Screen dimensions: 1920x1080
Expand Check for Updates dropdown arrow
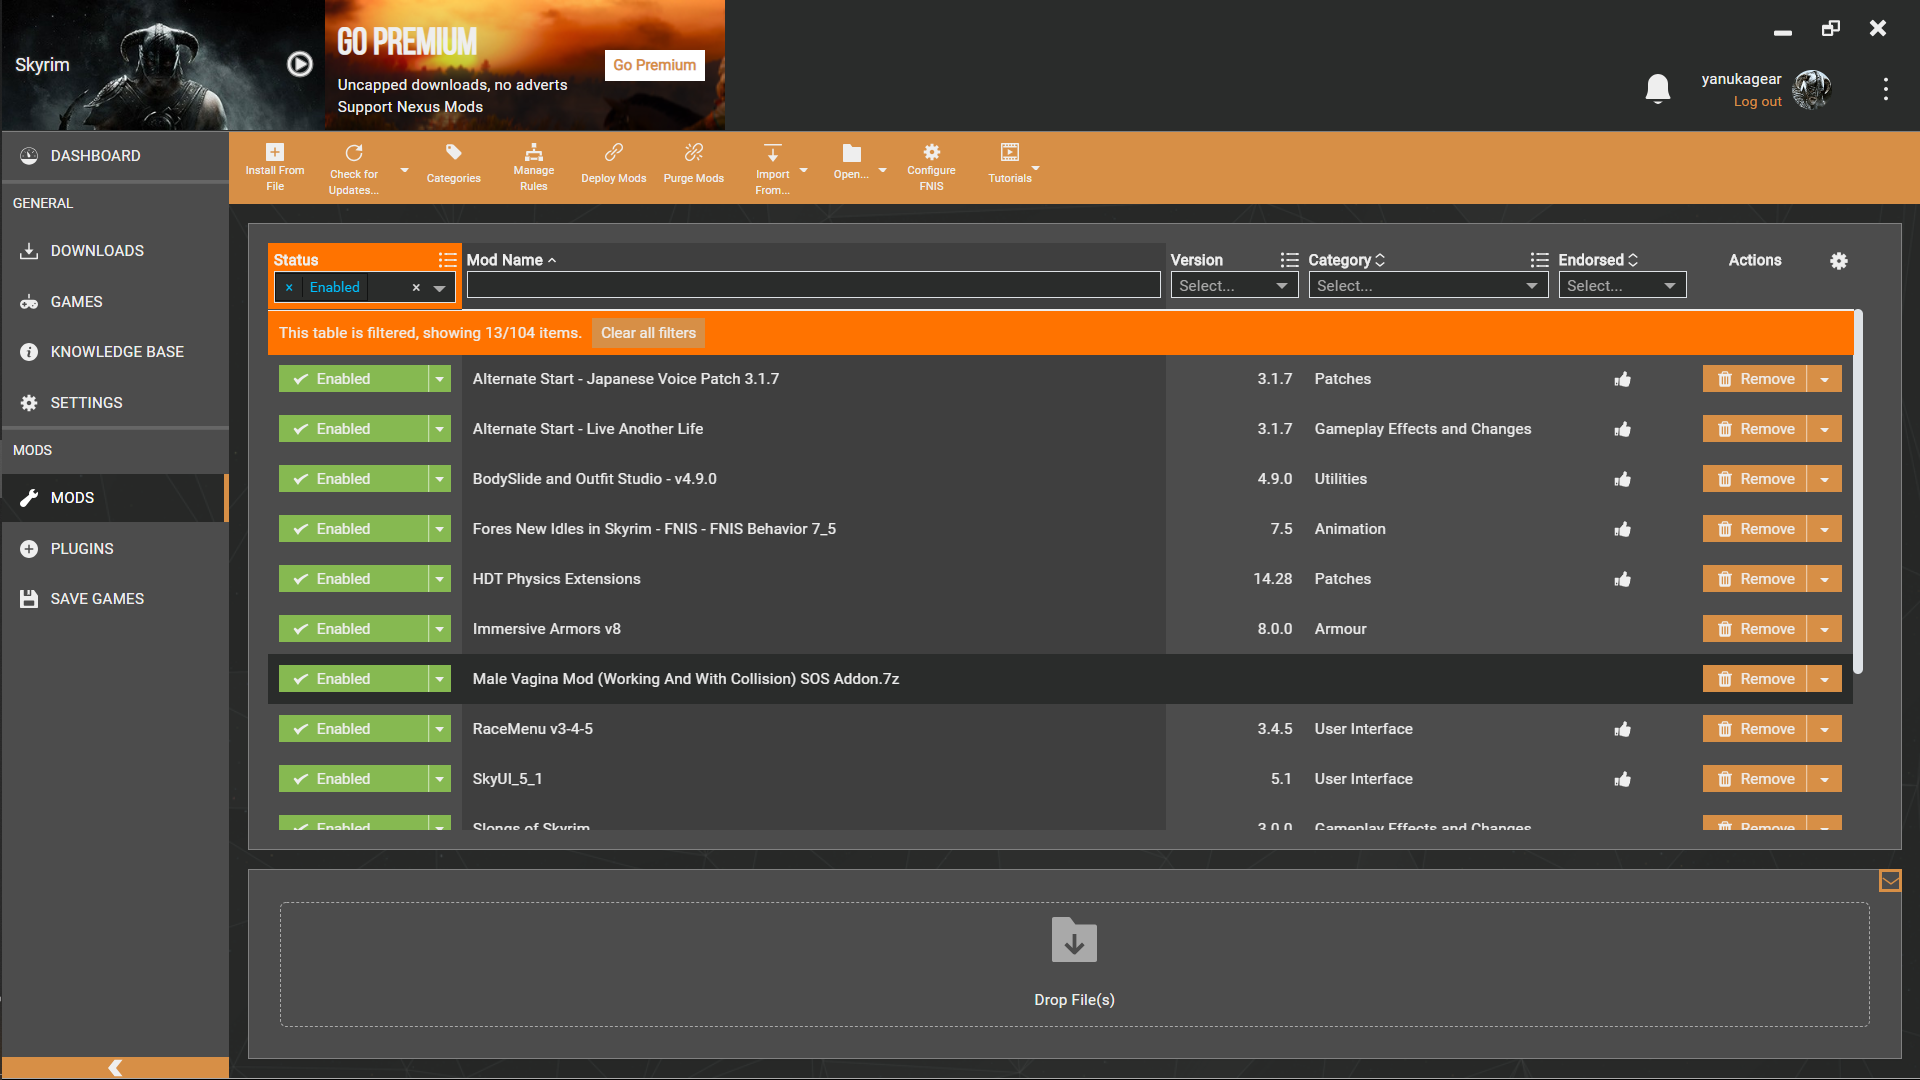point(404,171)
